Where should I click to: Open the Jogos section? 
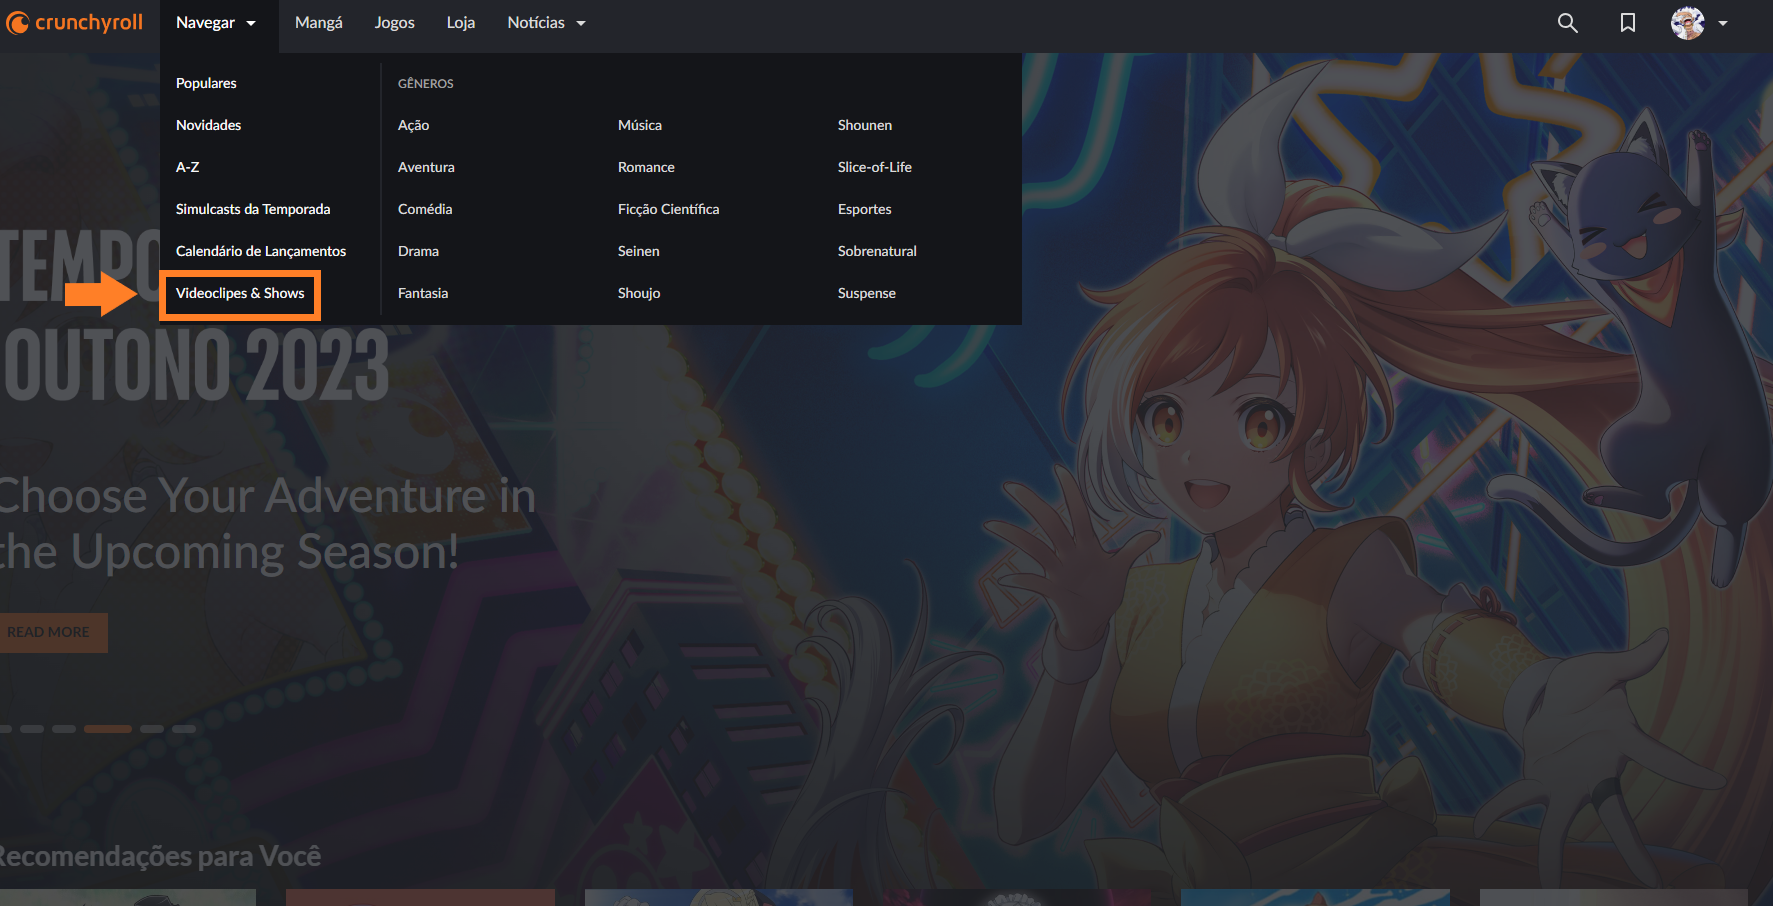click(x=395, y=23)
